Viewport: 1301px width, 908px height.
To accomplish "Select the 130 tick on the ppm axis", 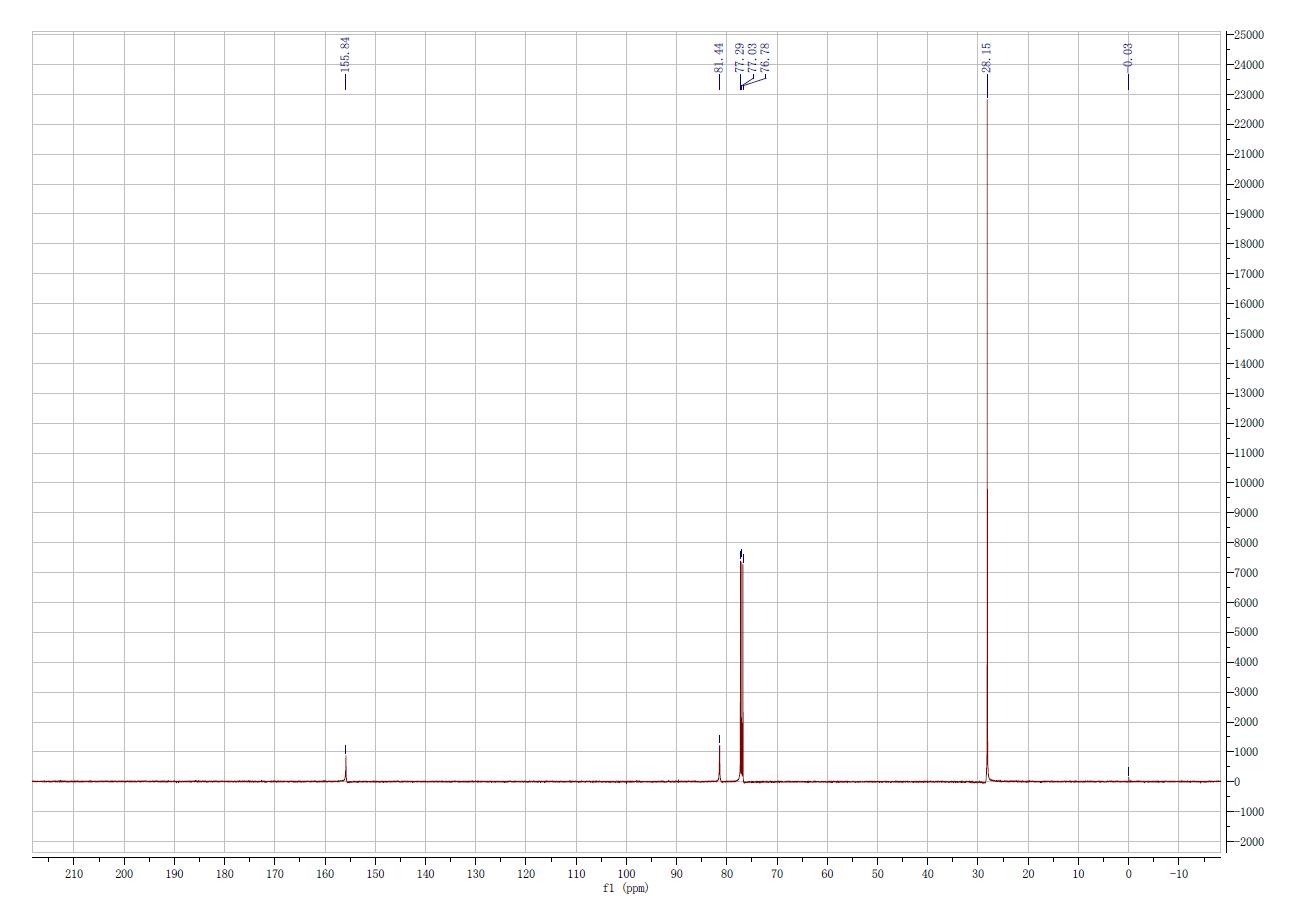I will point(476,874).
